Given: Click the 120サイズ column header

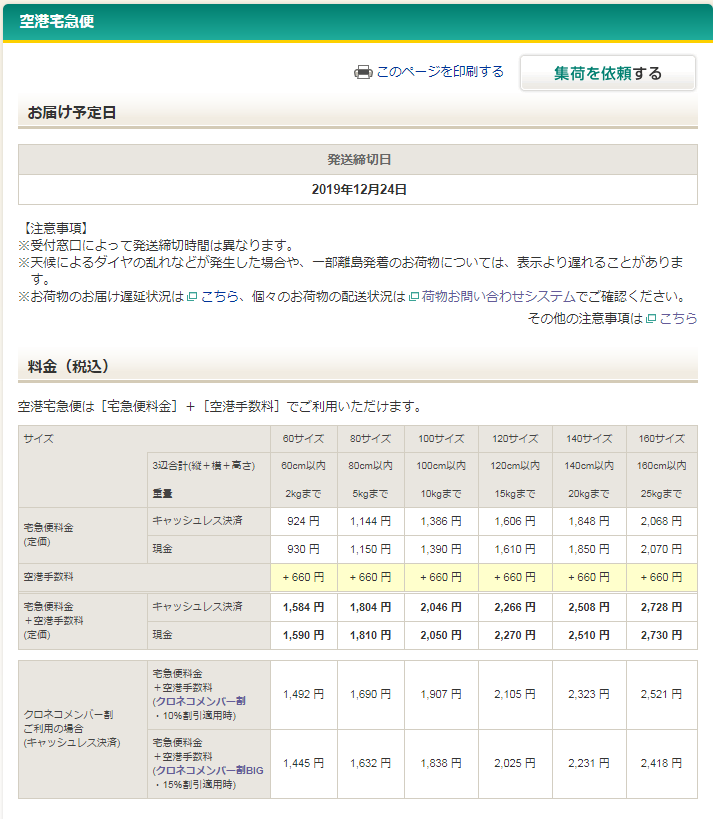Looking at the screenshot, I should point(515,439).
